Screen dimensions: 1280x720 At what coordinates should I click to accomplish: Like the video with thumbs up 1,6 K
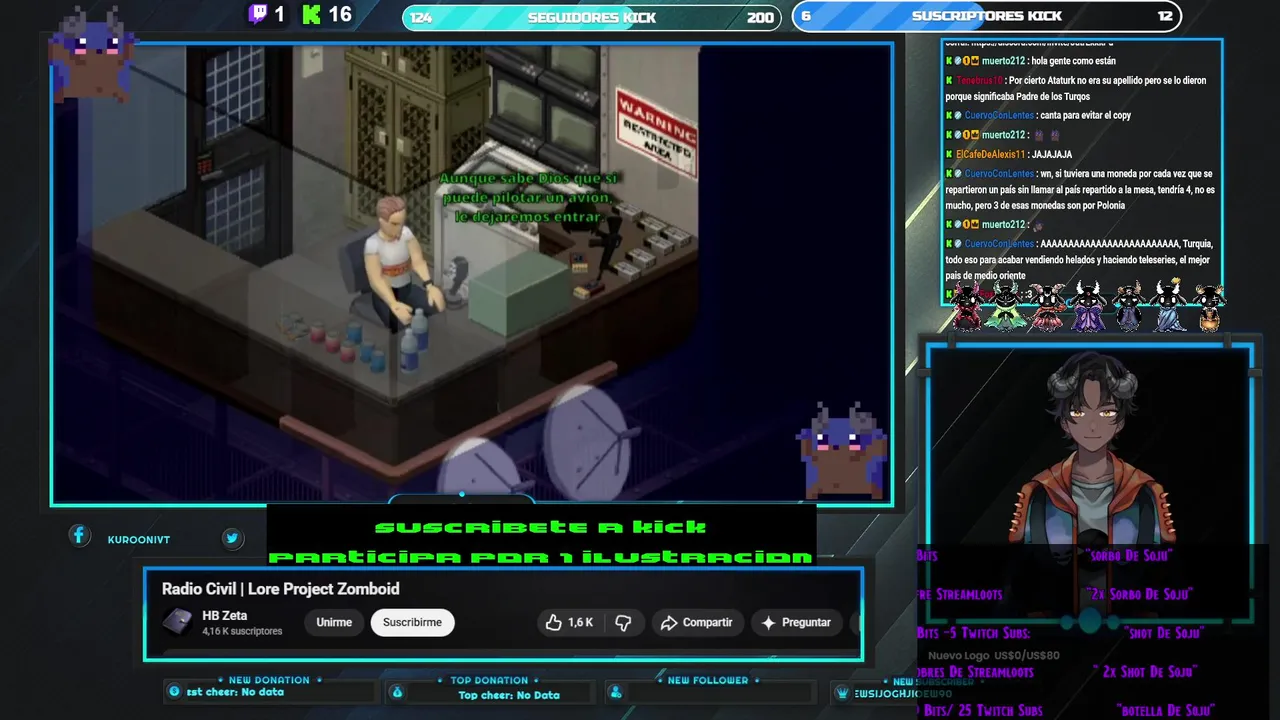pos(569,622)
